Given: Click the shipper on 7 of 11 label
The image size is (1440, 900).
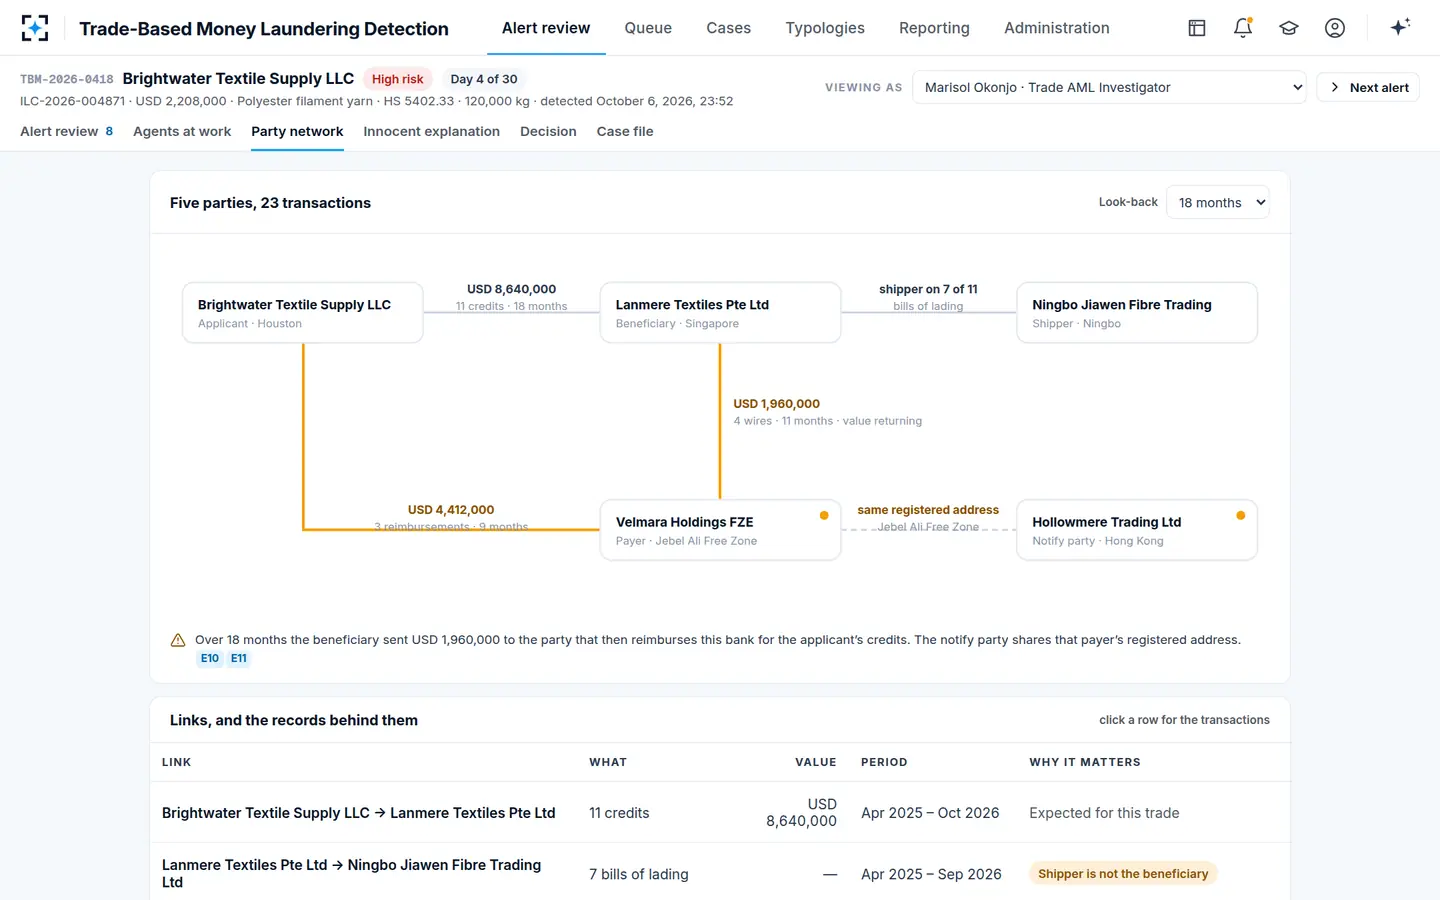Looking at the screenshot, I should [x=928, y=289].
